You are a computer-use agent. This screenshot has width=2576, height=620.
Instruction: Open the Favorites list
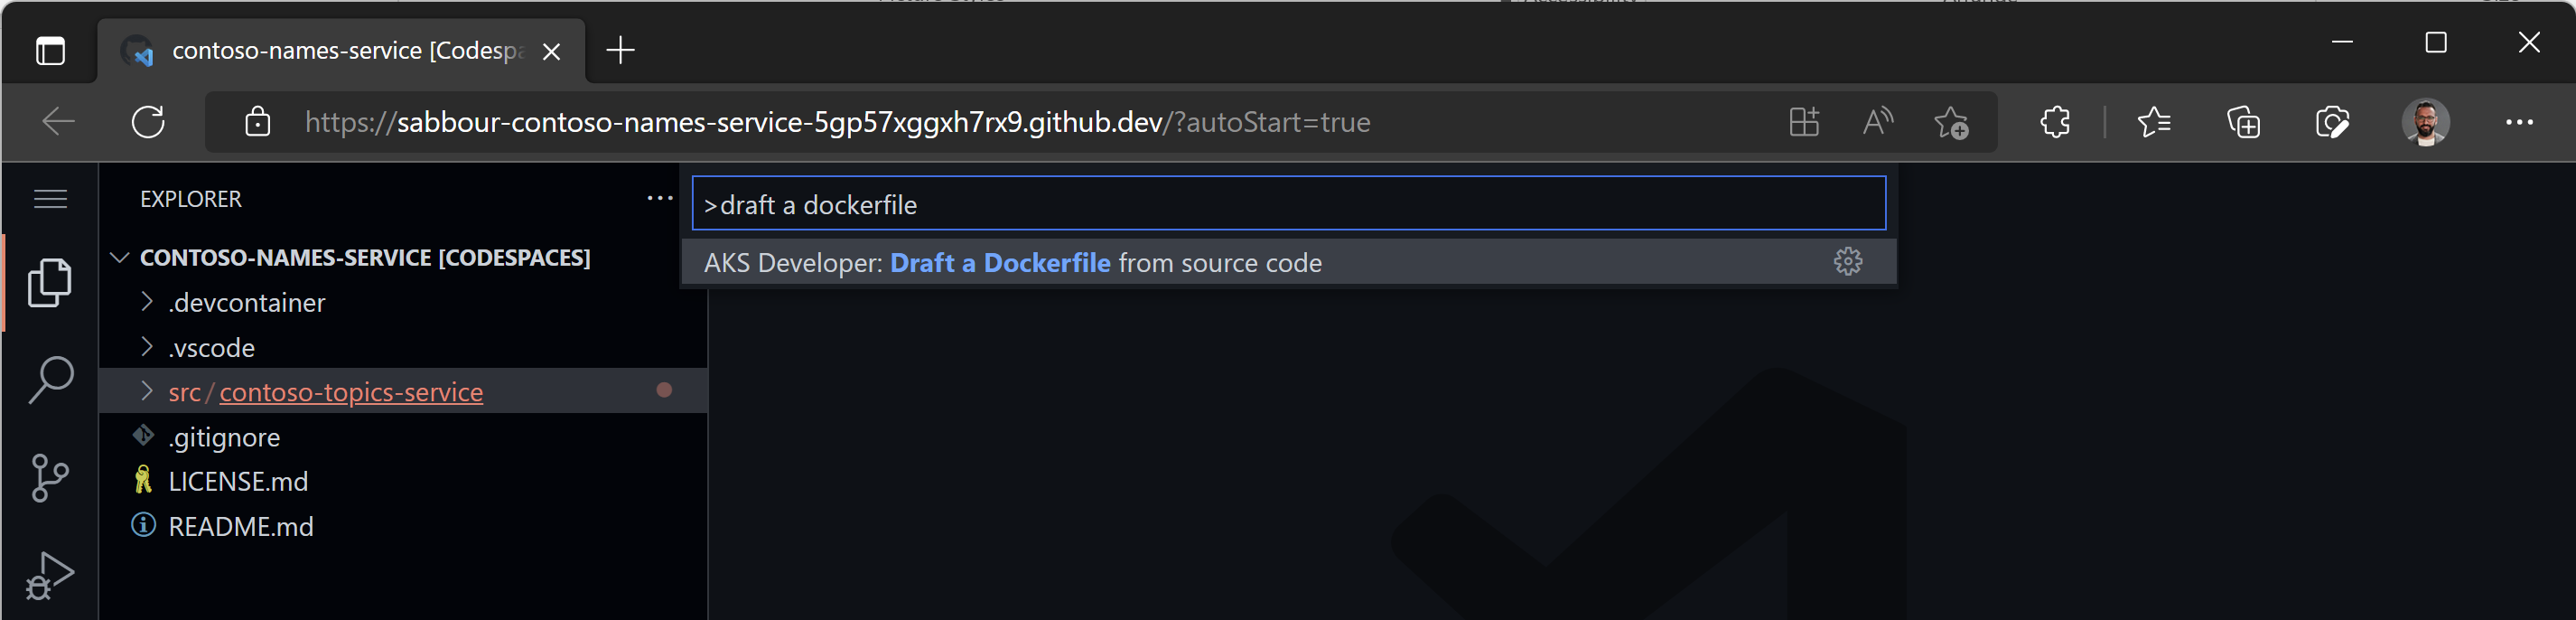[2153, 122]
